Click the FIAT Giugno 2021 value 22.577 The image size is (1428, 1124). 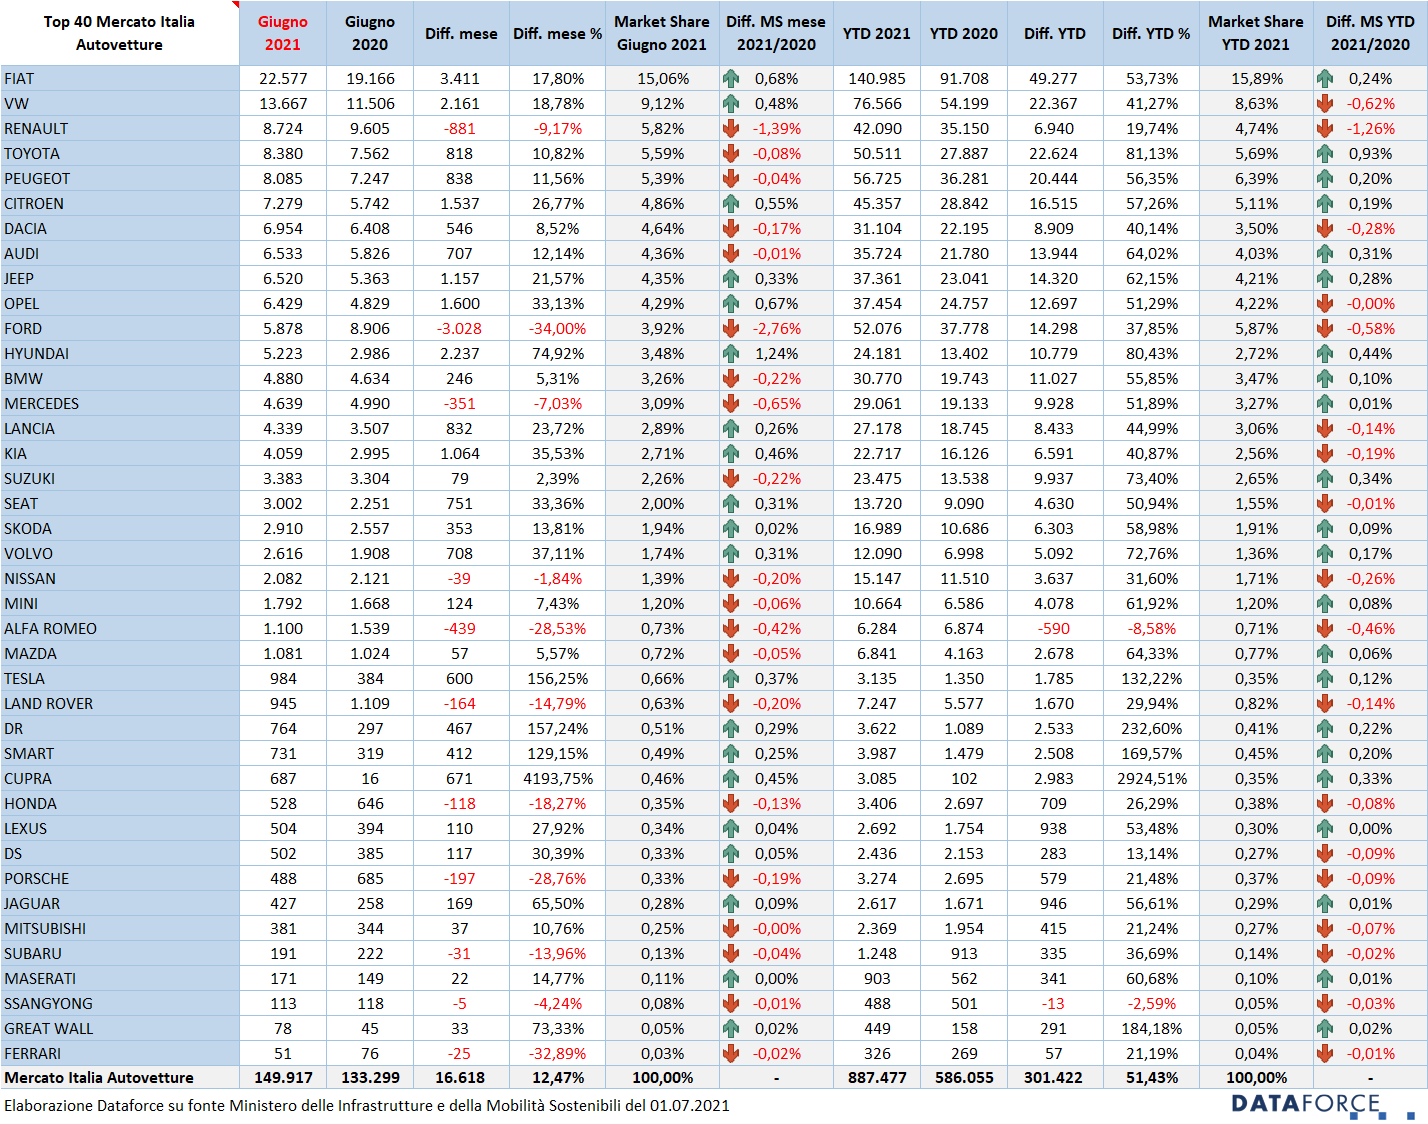coord(283,78)
